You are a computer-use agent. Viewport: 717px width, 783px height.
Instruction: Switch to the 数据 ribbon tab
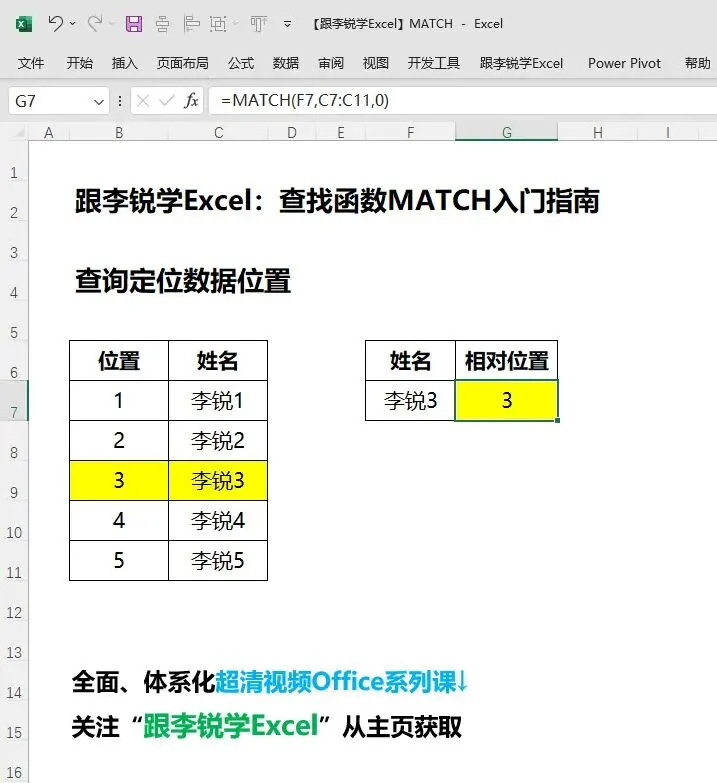(286, 63)
